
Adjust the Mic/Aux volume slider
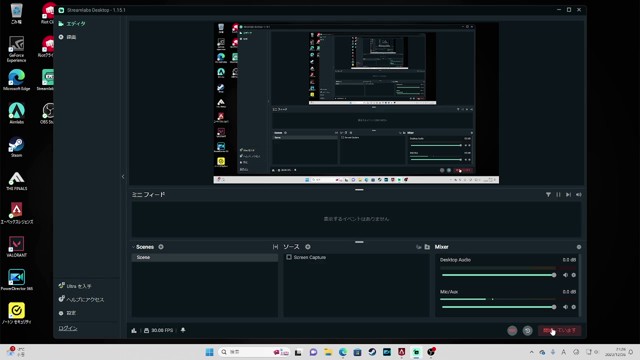(498, 307)
